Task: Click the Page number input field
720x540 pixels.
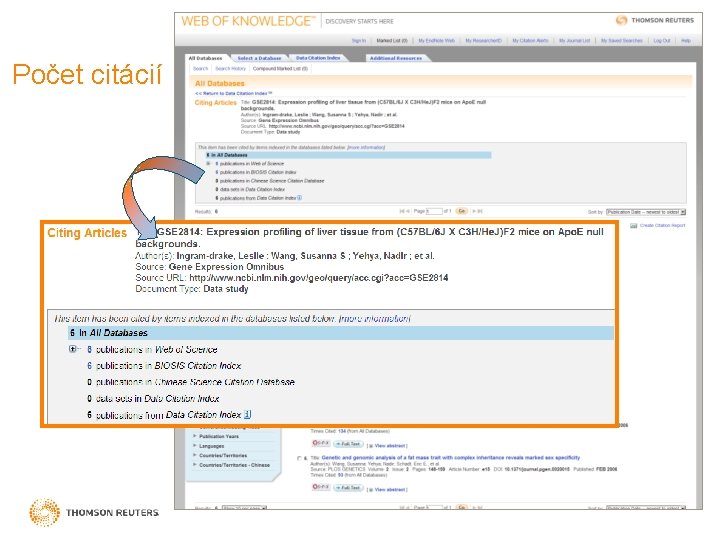Action: click(x=434, y=211)
